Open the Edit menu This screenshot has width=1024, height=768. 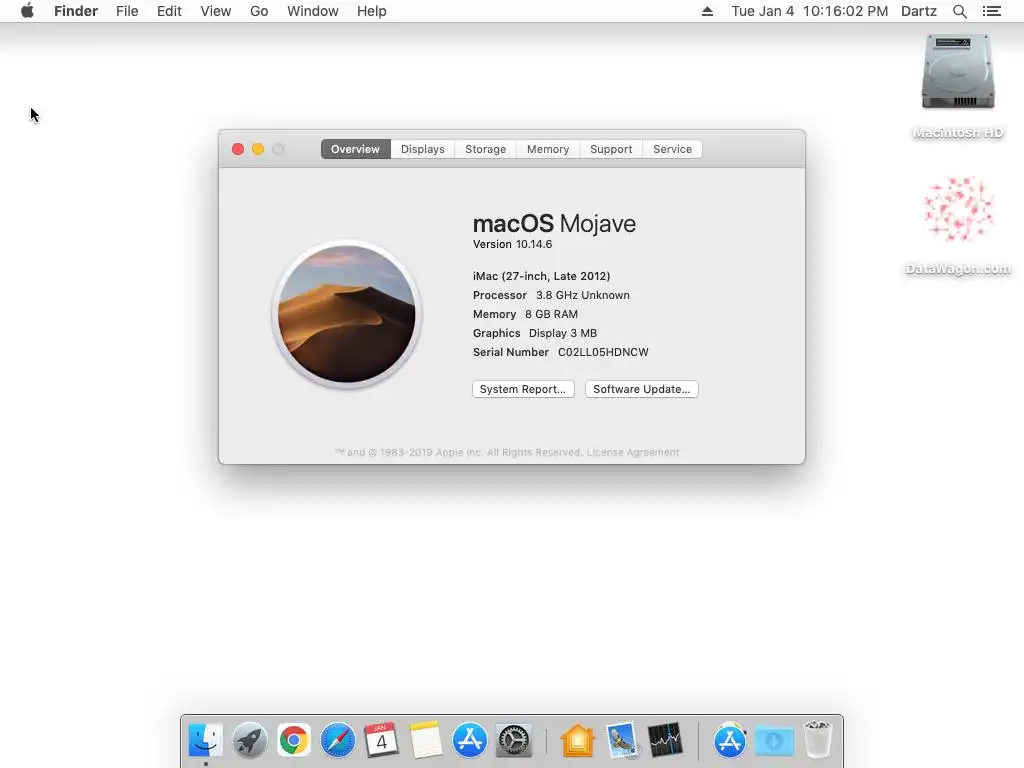pyautogui.click(x=169, y=11)
